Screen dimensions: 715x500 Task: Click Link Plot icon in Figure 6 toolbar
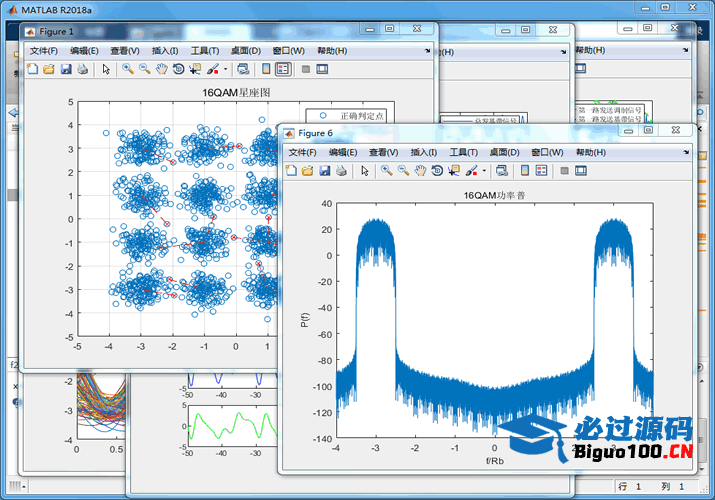[502, 171]
